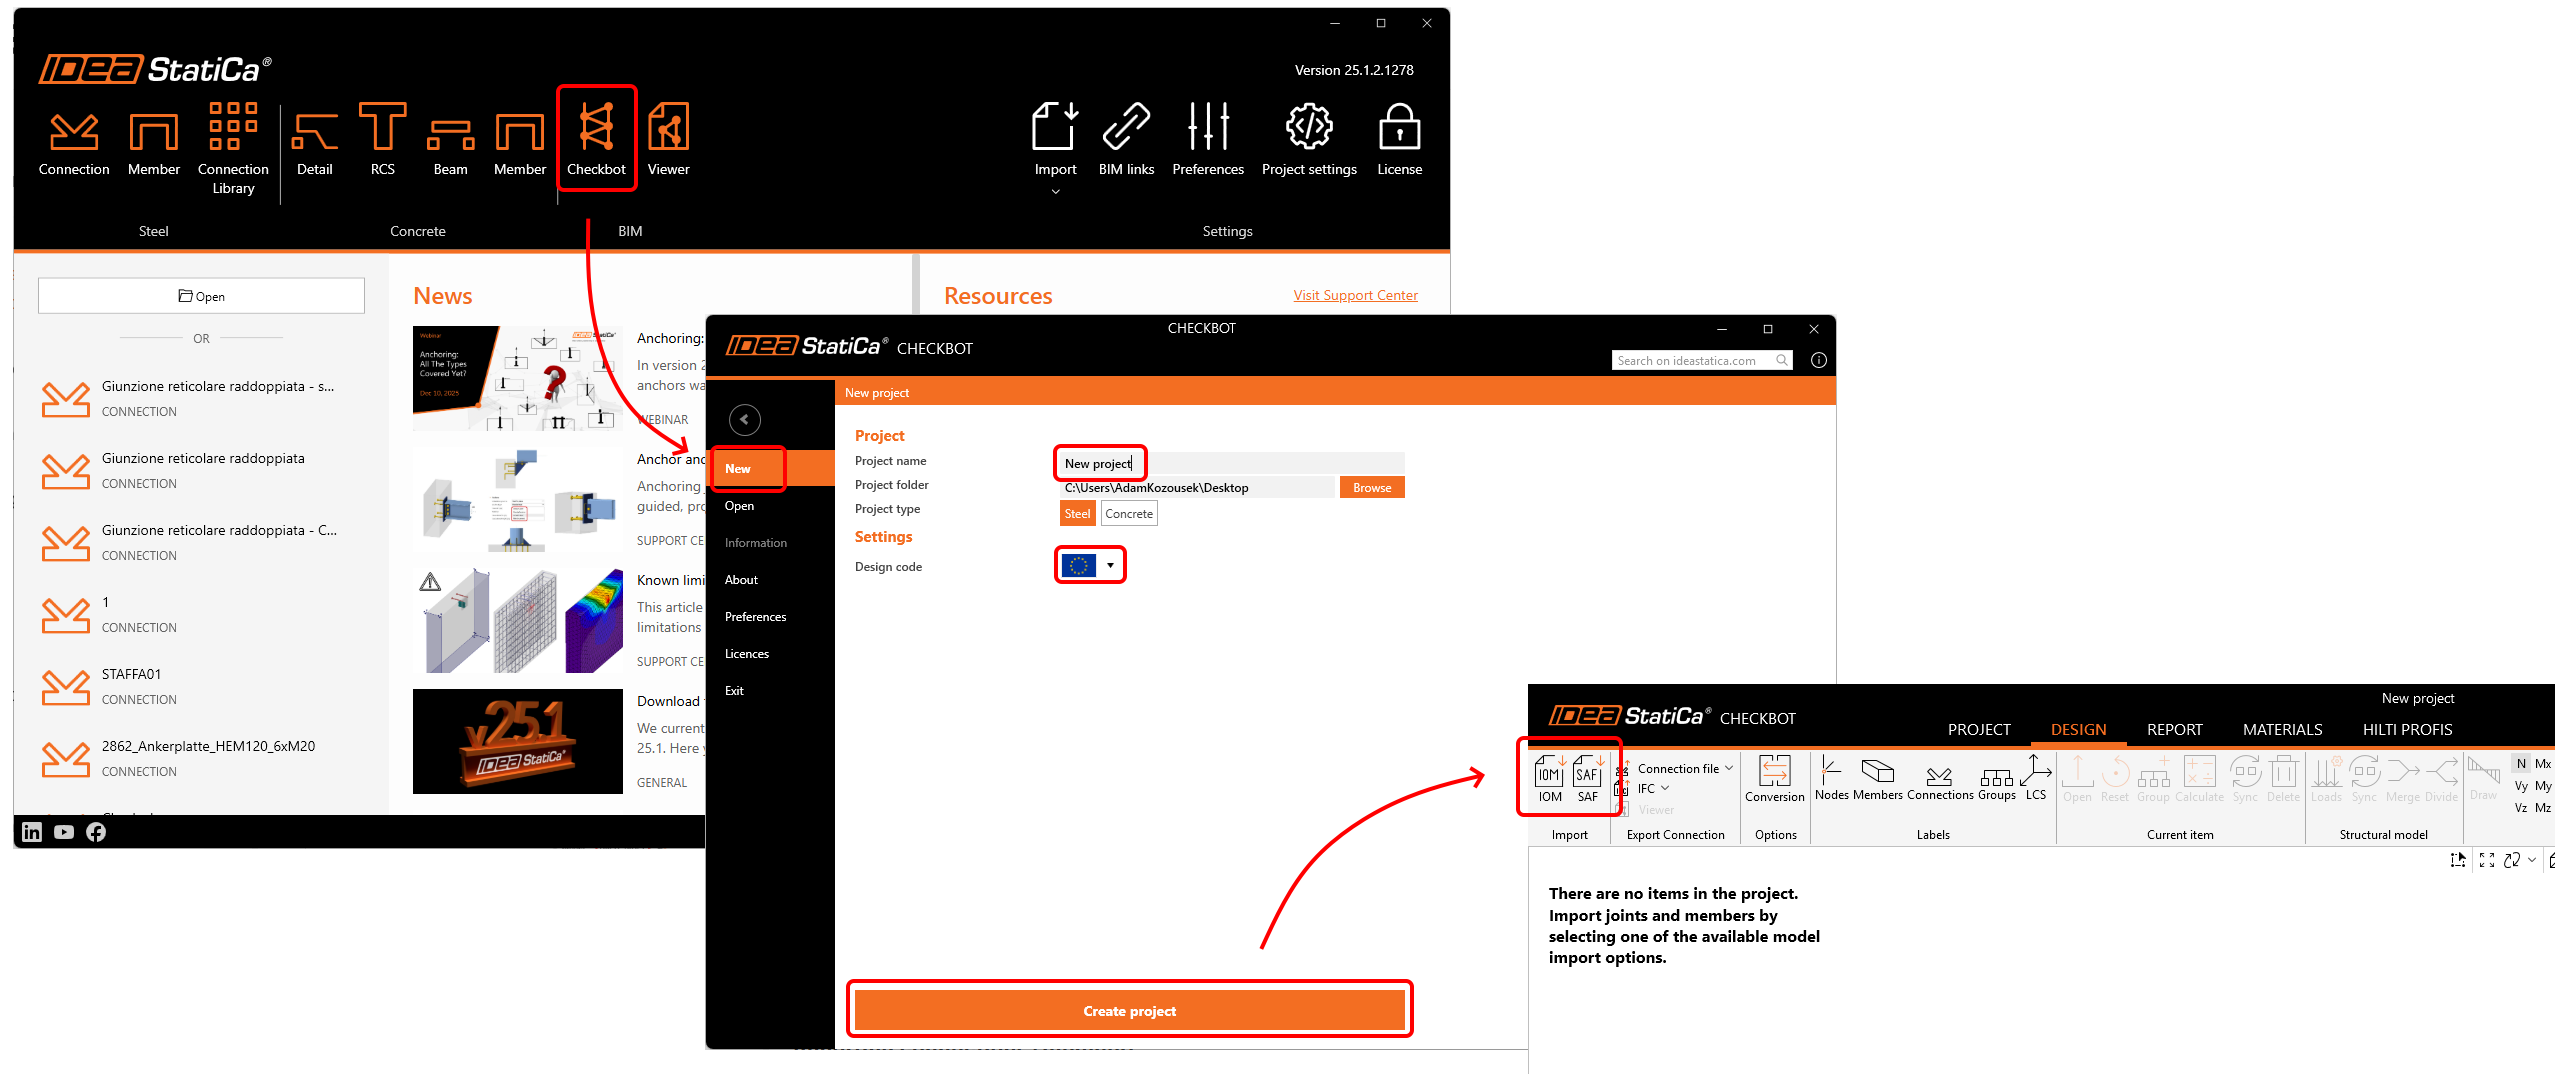The image size is (2563, 1074).
Task: Launch Checkbot from the BIM group
Action: pyautogui.click(x=597, y=140)
